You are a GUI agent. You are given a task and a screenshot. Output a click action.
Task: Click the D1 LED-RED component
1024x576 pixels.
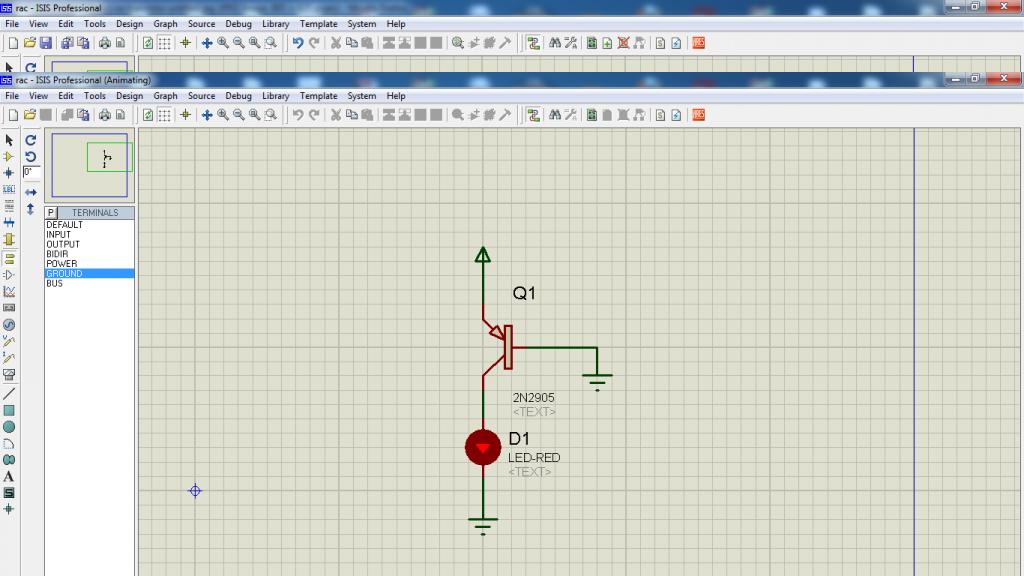pyautogui.click(x=483, y=447)
